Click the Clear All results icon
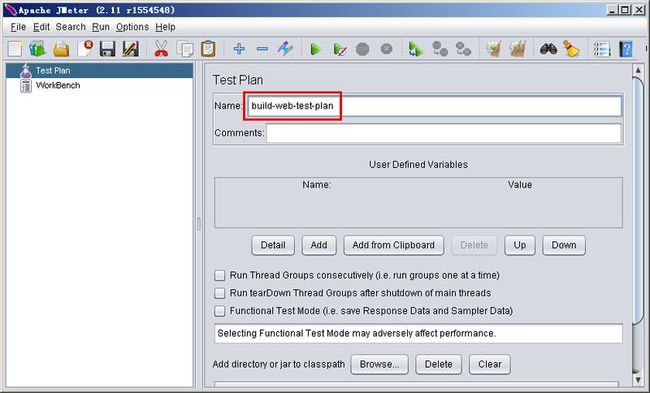 [x=517, y=49]
